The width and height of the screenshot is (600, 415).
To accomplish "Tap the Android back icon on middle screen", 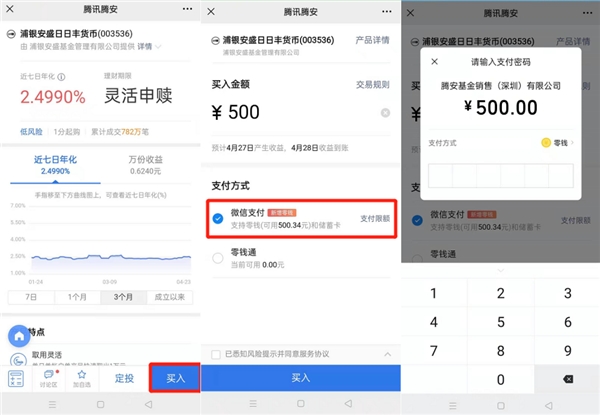I will (348, 404).
